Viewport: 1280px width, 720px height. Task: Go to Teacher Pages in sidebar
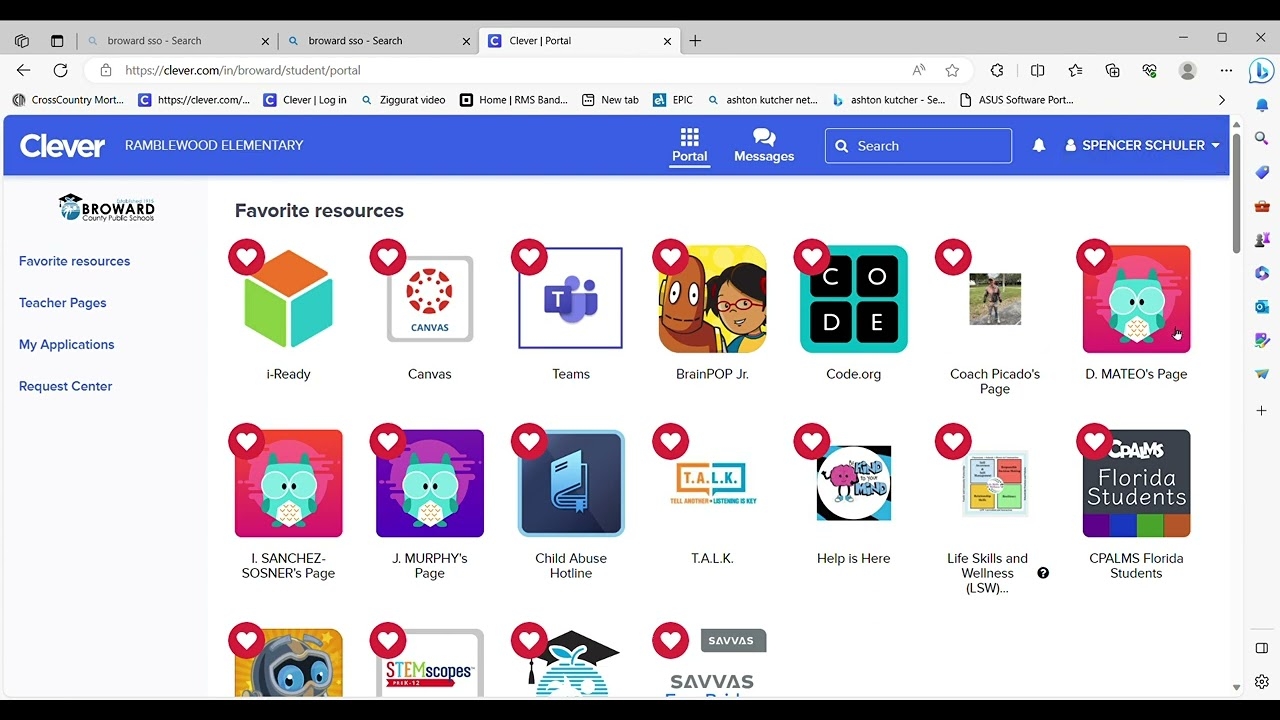pyautogui.click(x=62, y=303)
